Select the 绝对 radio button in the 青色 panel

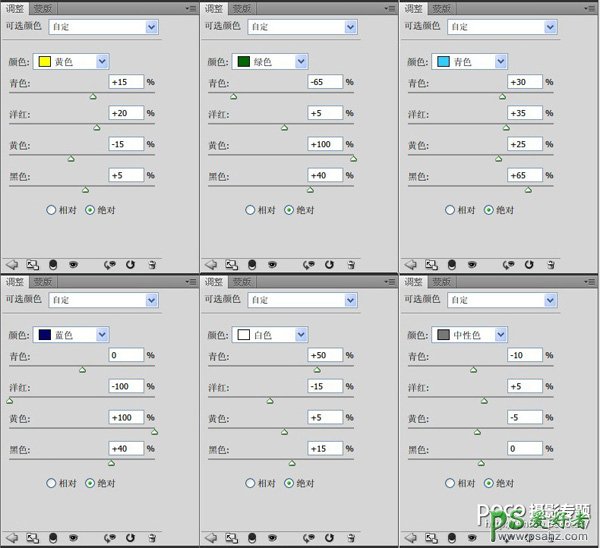click(489, 210)
